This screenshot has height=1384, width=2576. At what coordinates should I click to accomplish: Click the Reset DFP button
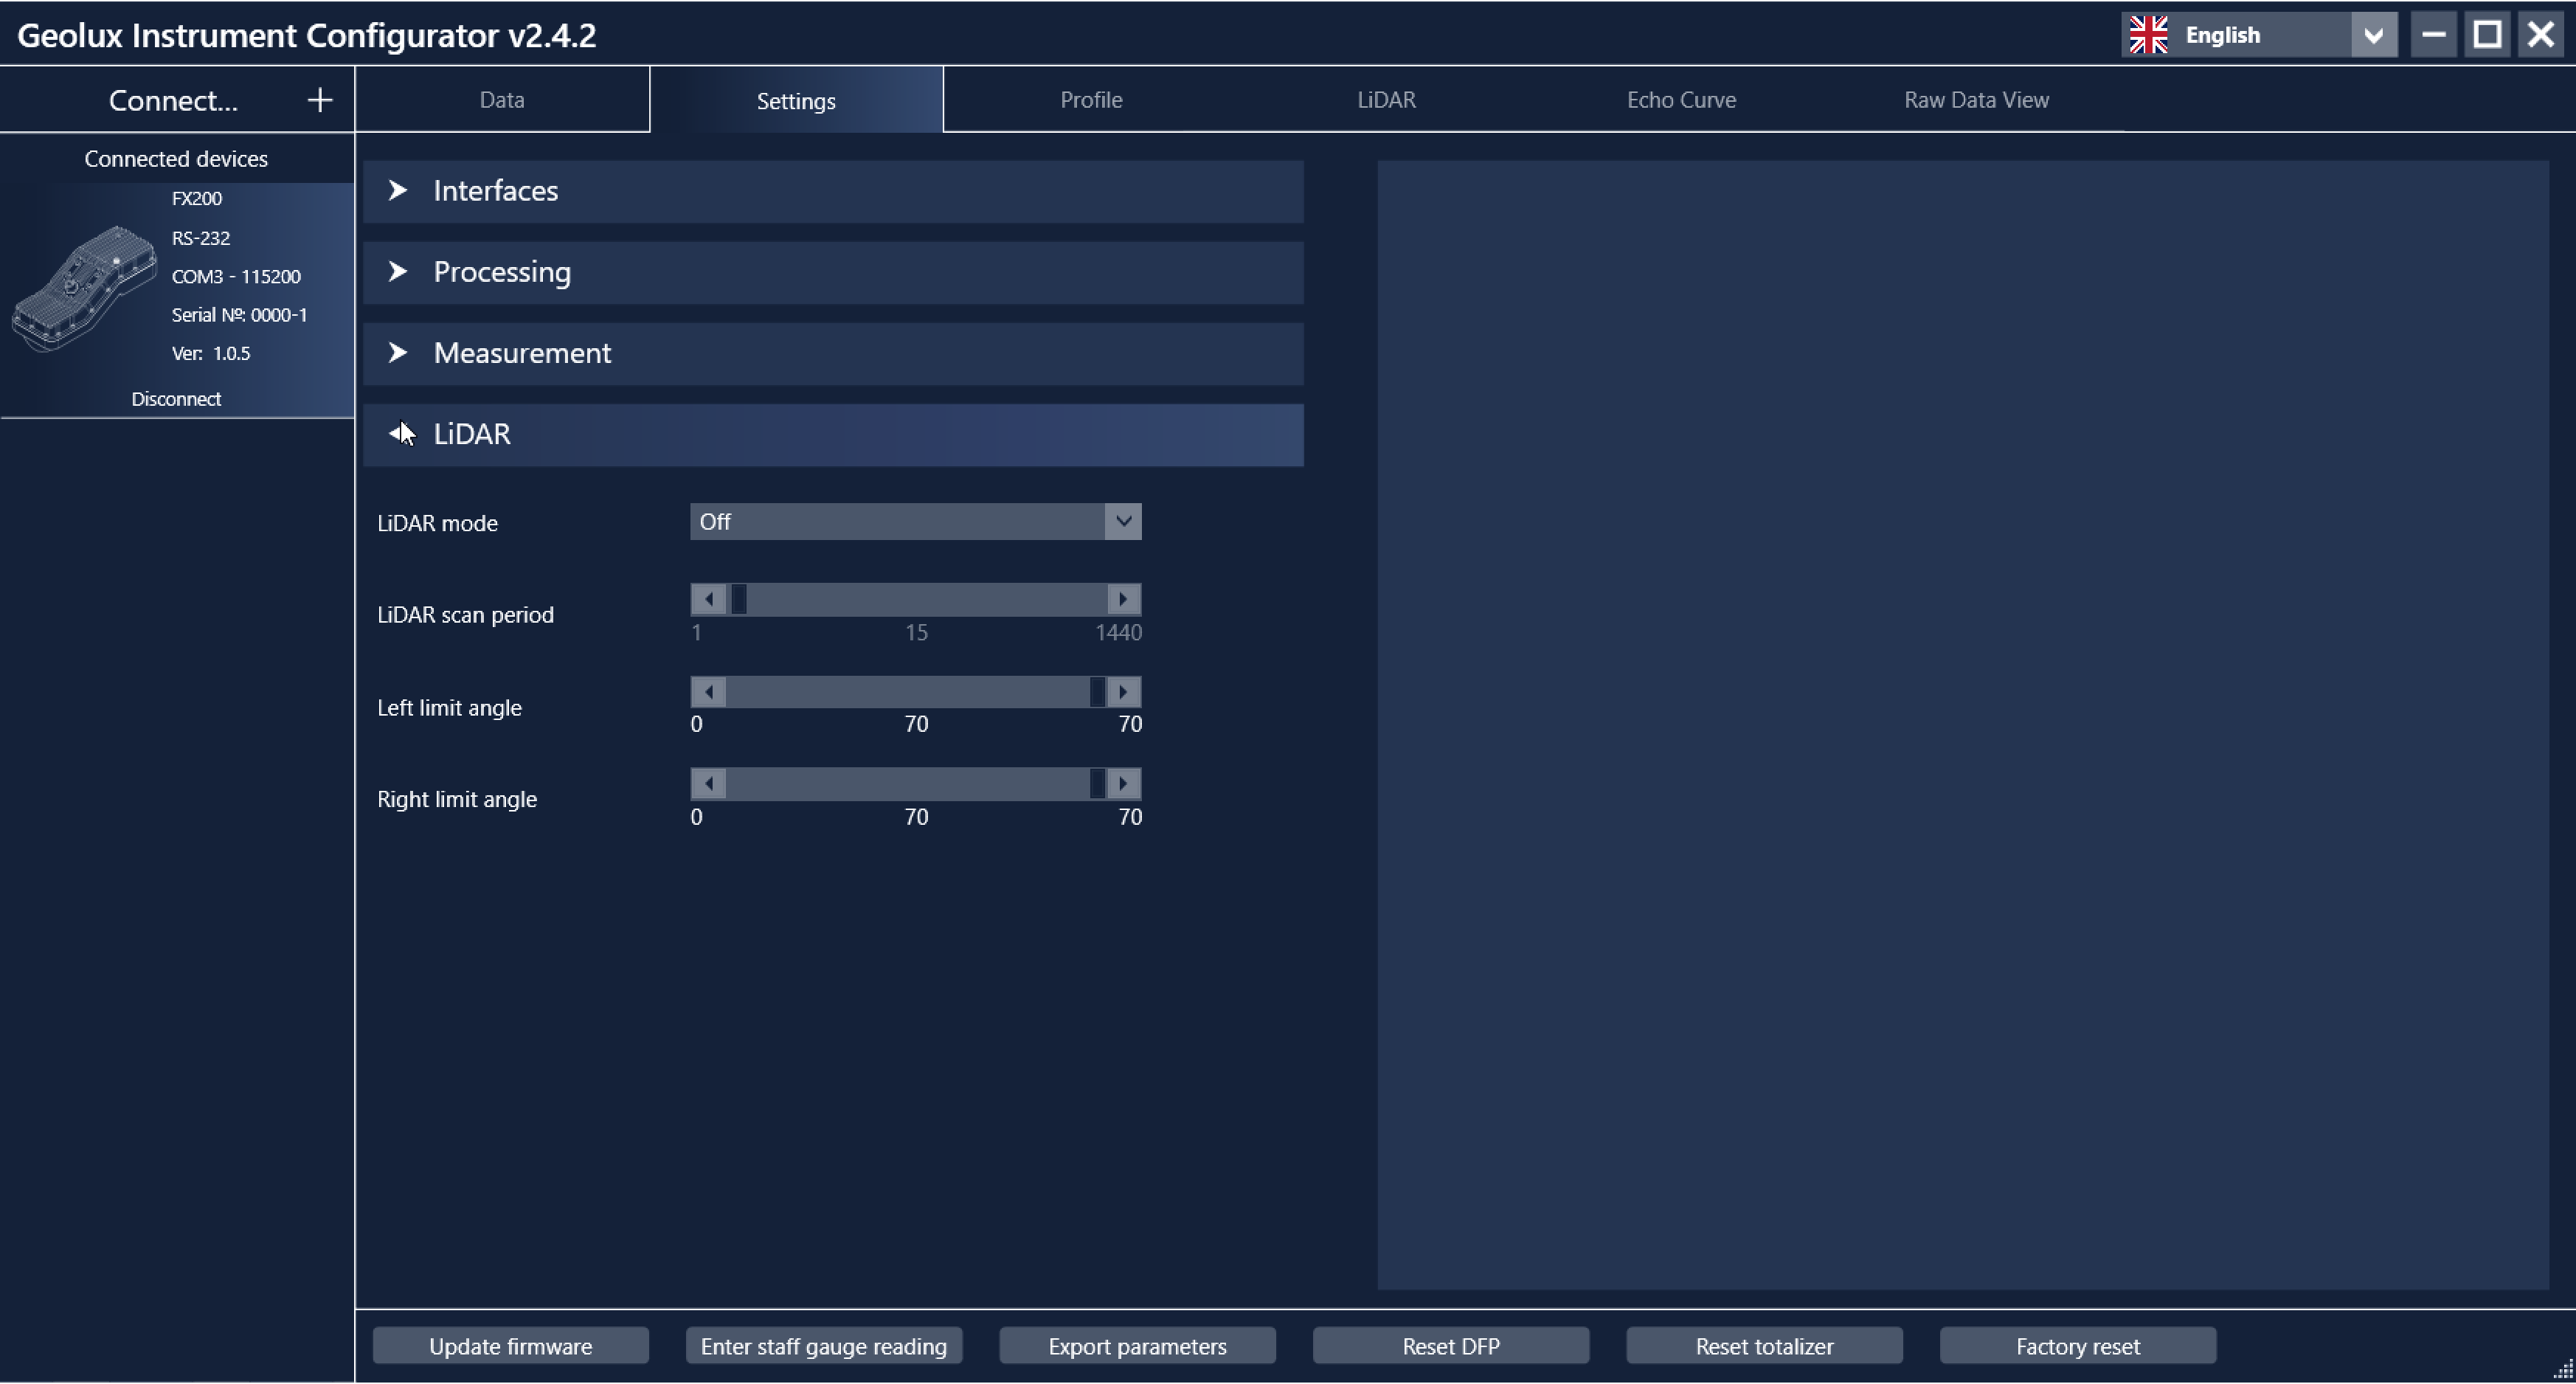point(1451,1346)
